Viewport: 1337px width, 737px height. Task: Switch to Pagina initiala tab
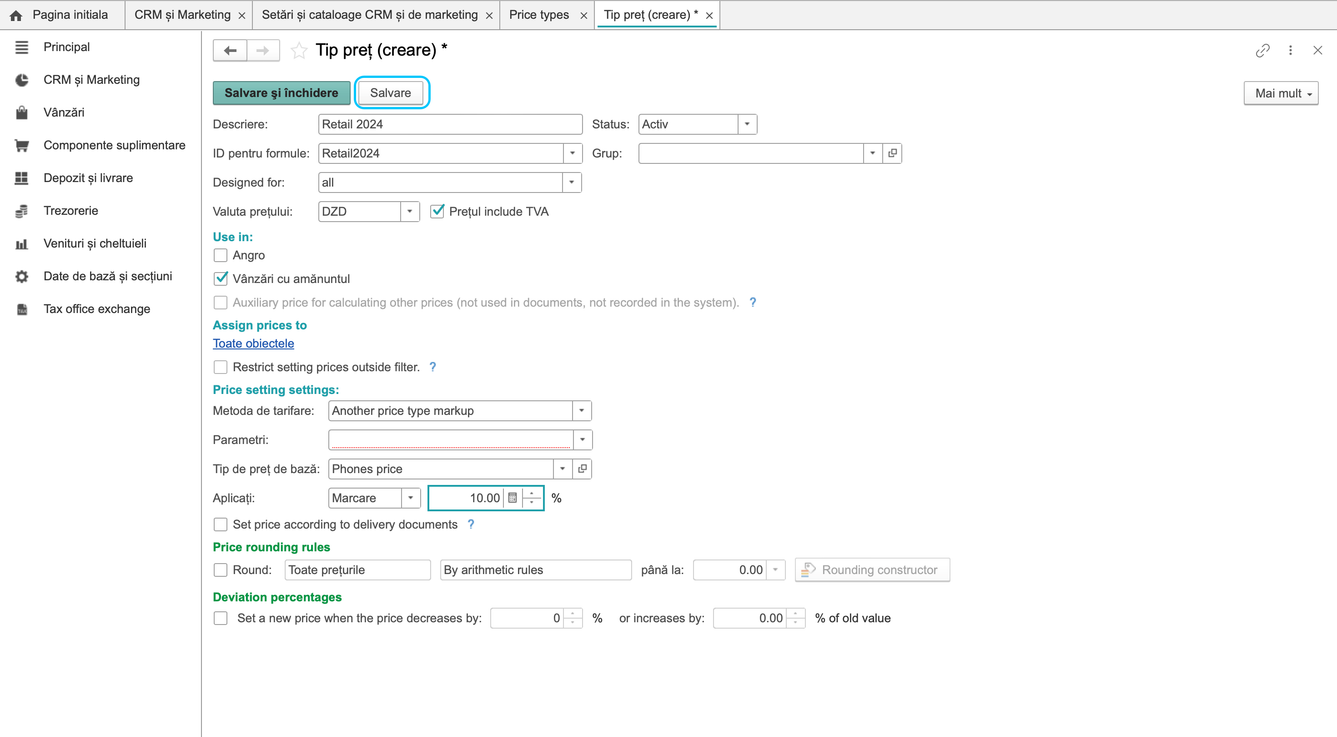coord(61,15)
